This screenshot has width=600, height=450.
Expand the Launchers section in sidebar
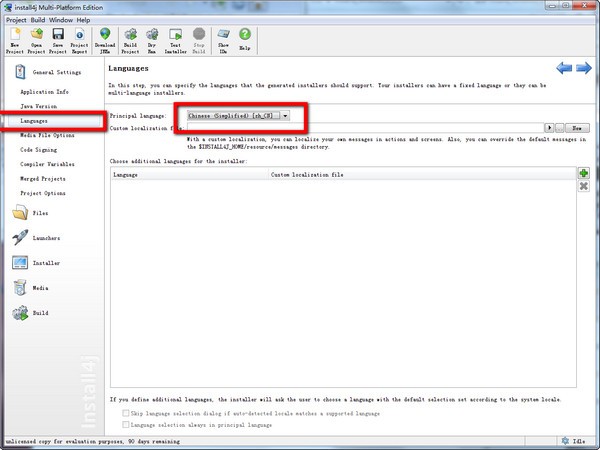click(46, 238)
